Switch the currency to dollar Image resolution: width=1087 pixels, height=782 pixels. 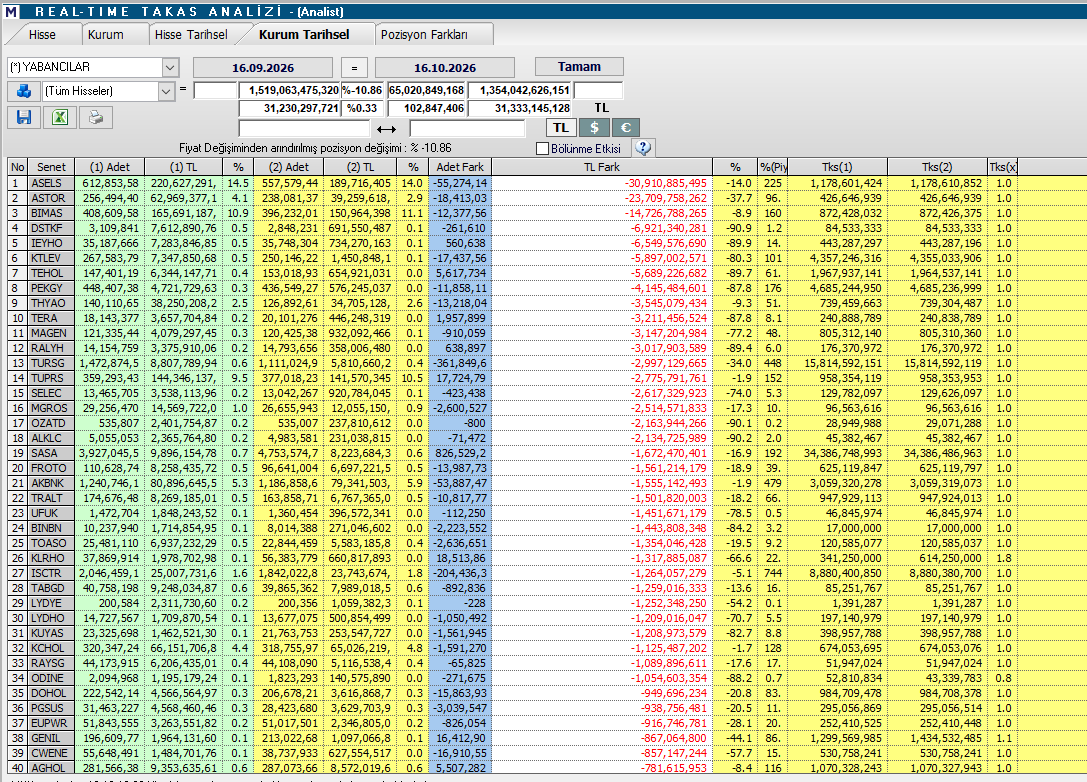[594, 128]
